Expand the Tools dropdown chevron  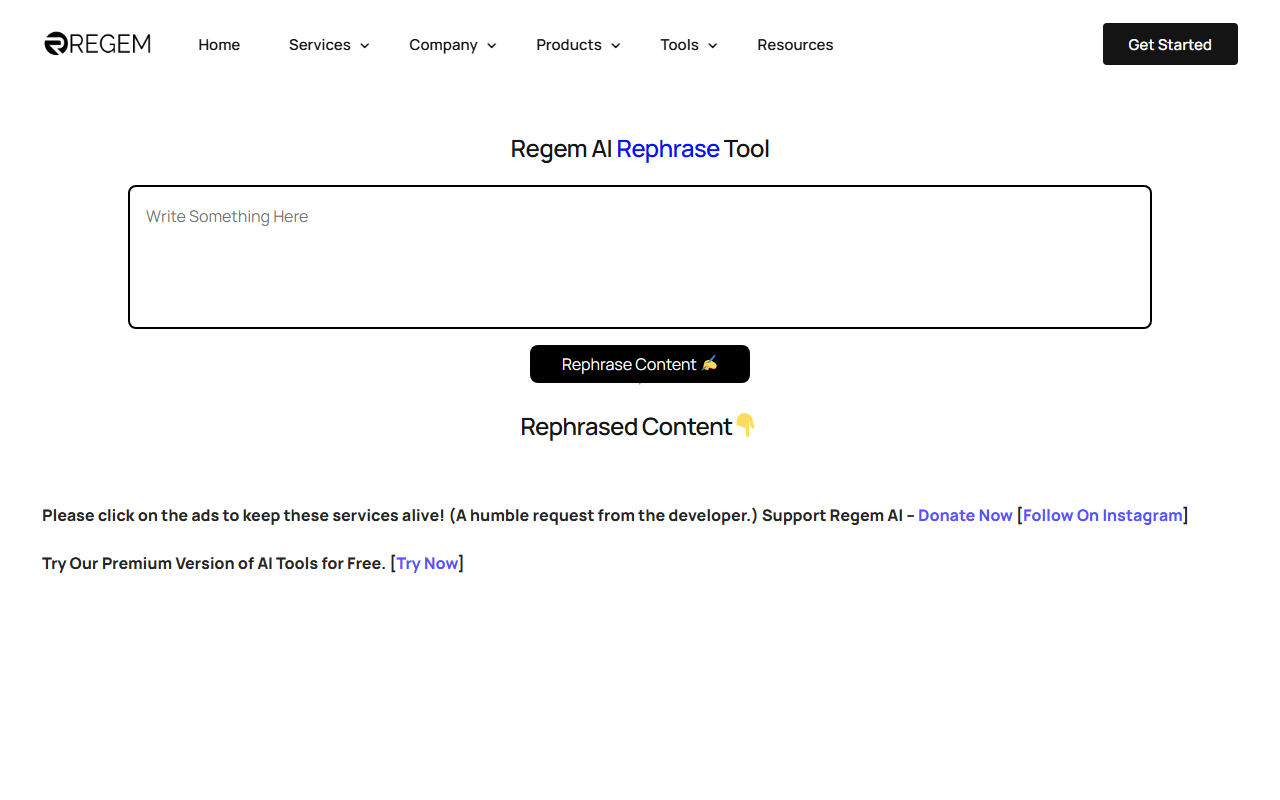coord(713,46)
